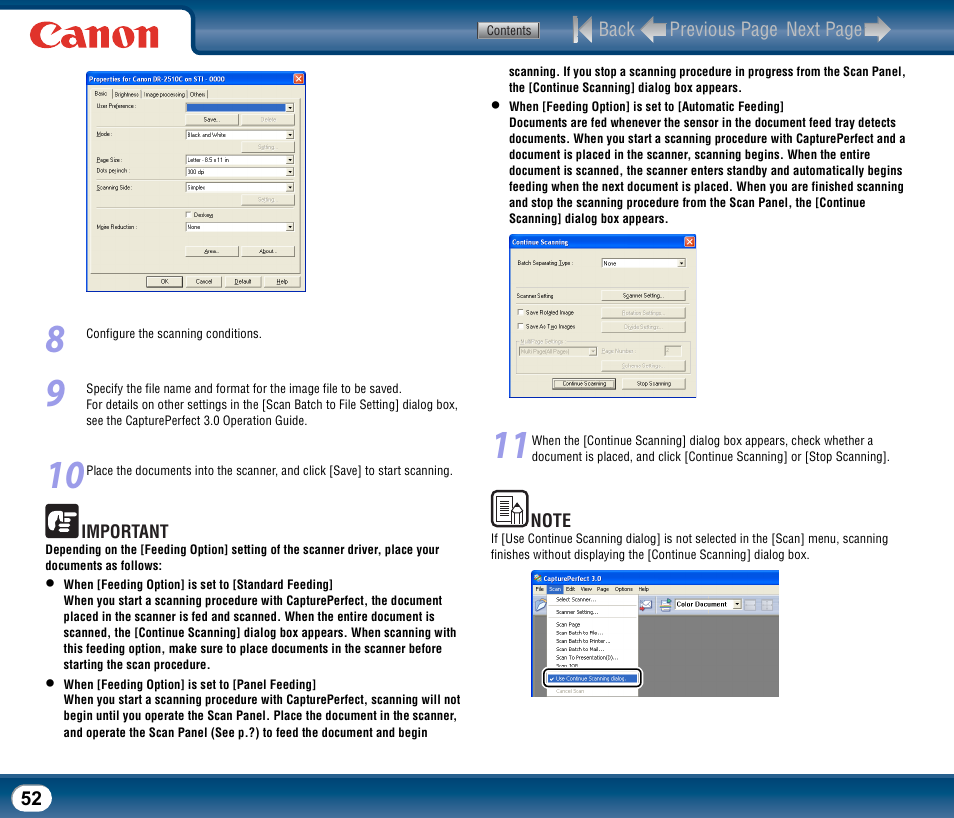Click the four-pane view toolbar icon
Screen dimensions: 954x818
click(767, 604)
